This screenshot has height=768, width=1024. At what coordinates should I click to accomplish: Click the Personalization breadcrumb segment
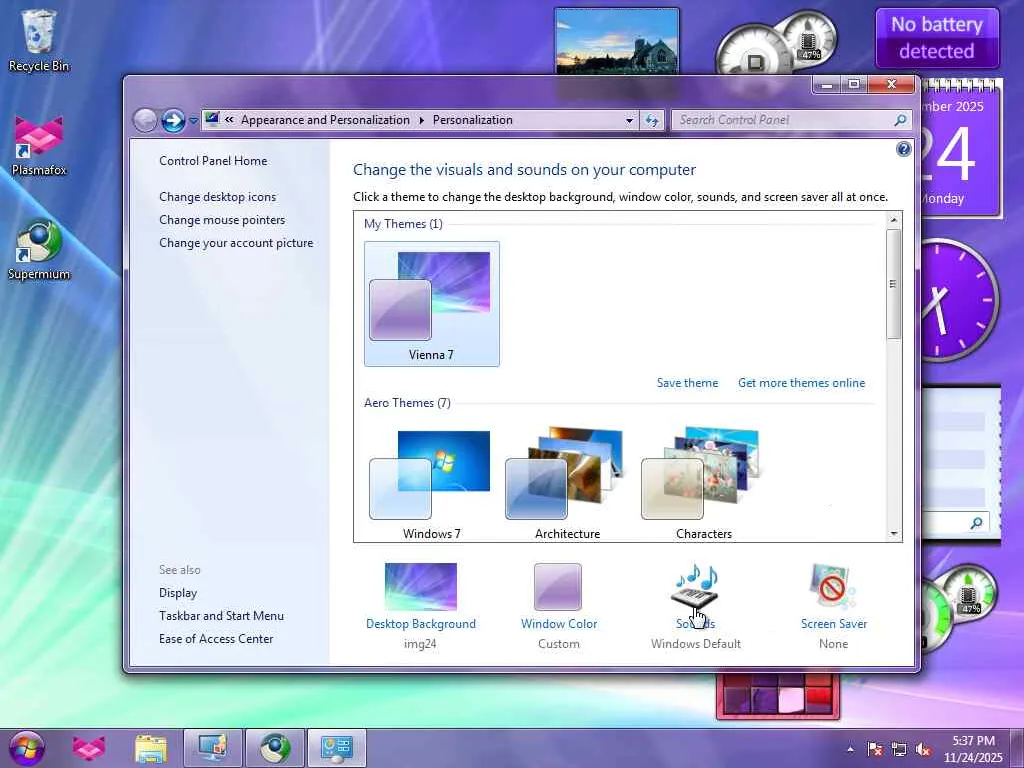[472, 120]
